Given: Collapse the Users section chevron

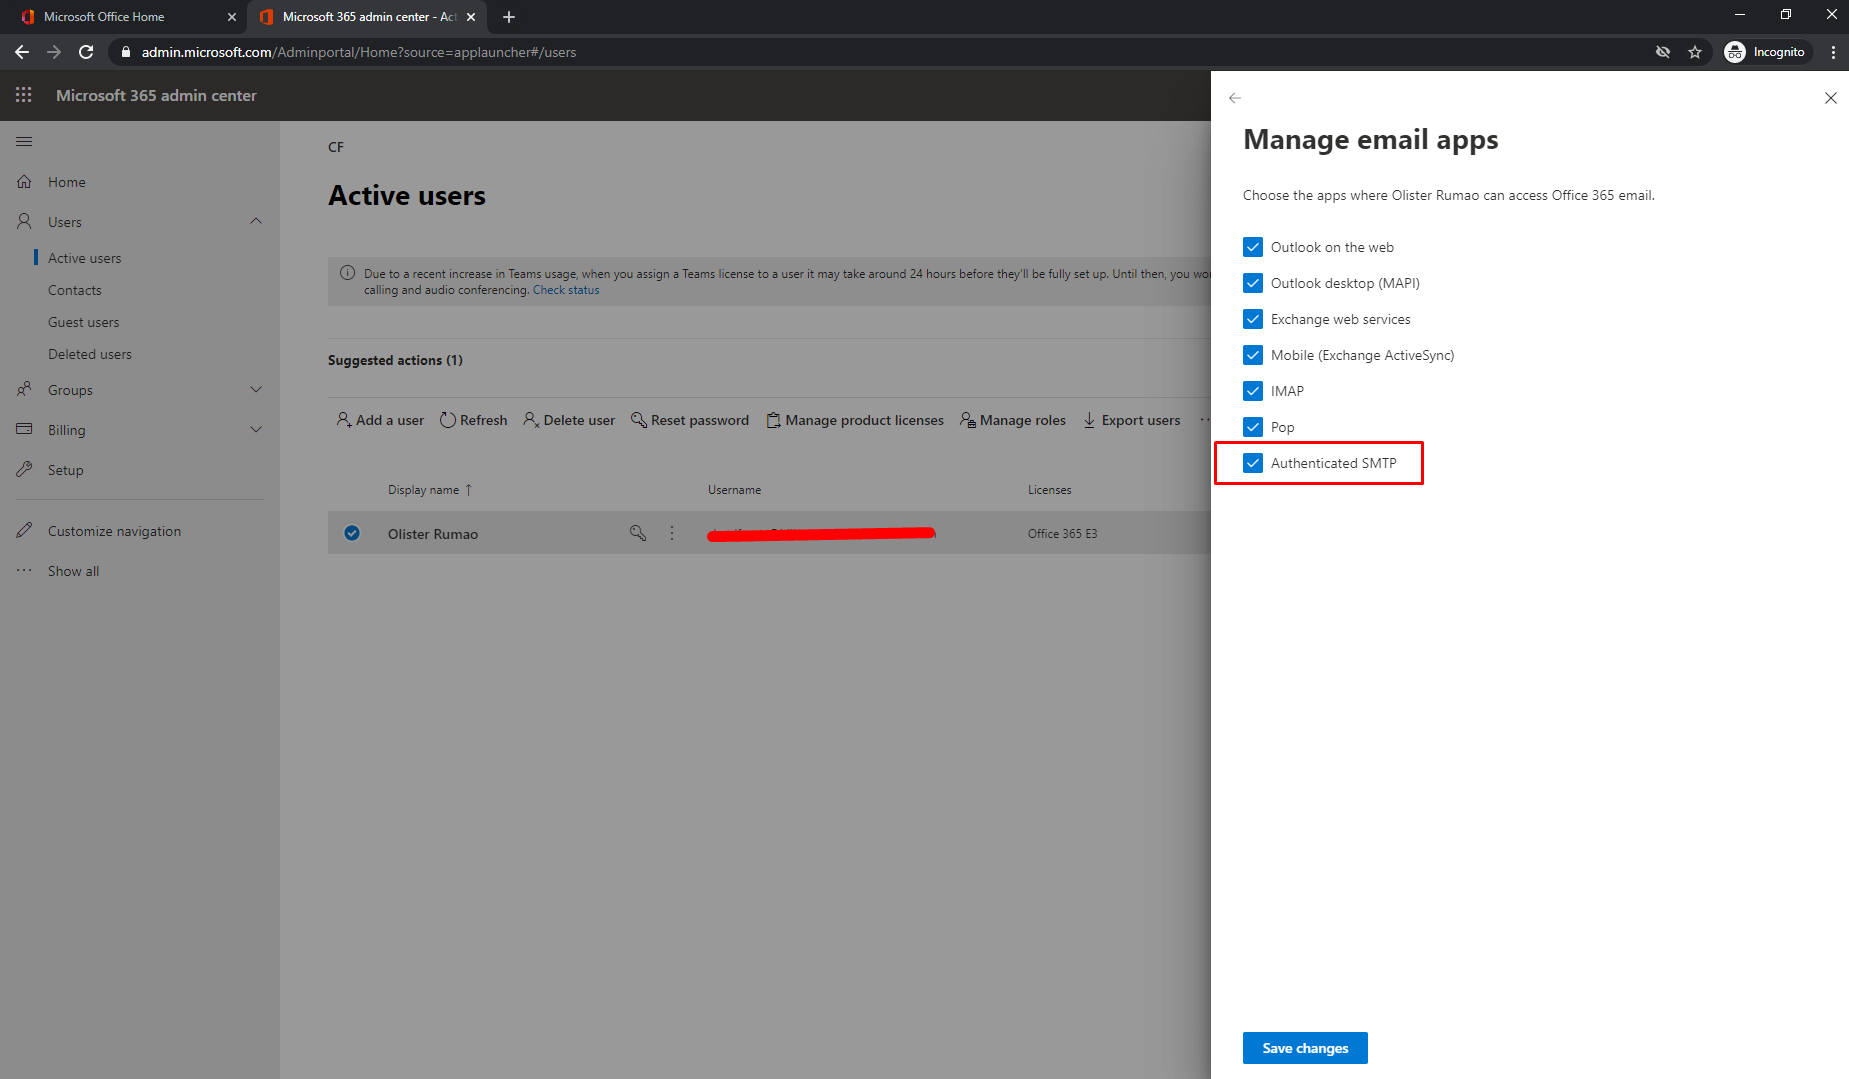Looking at the screenshot, I should coord(256,221).
